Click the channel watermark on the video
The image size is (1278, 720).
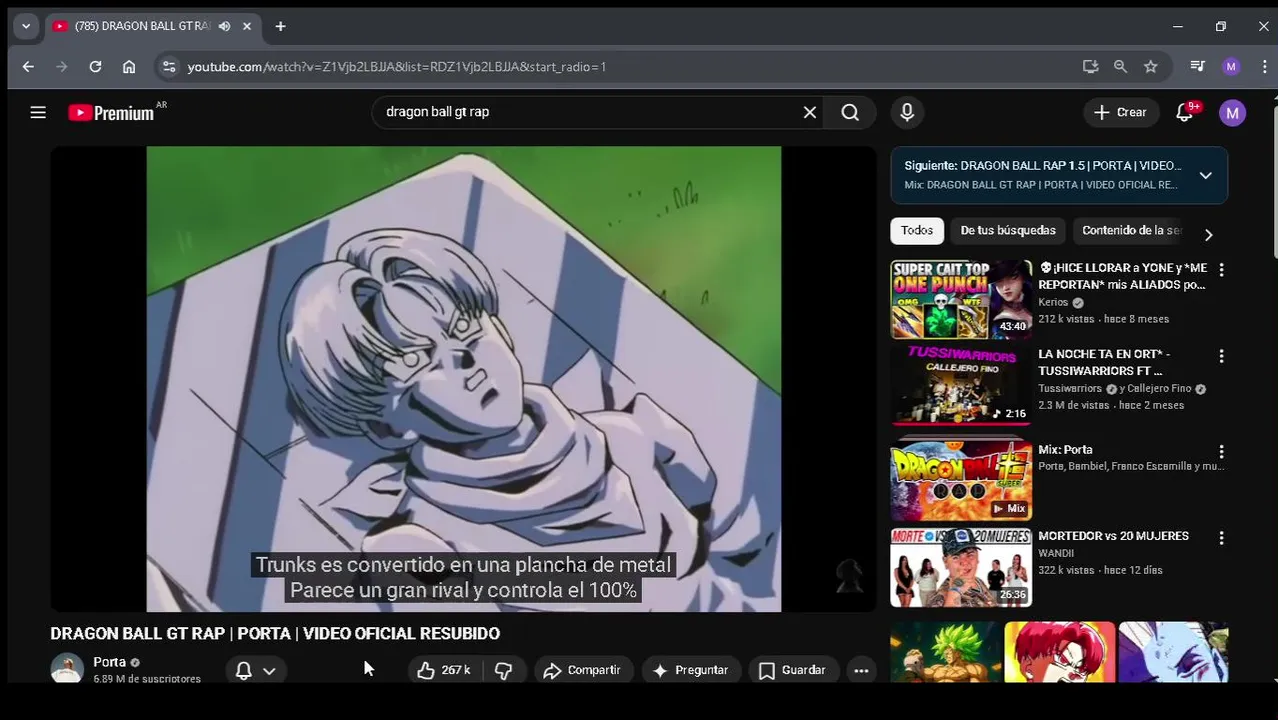[849, 575]
